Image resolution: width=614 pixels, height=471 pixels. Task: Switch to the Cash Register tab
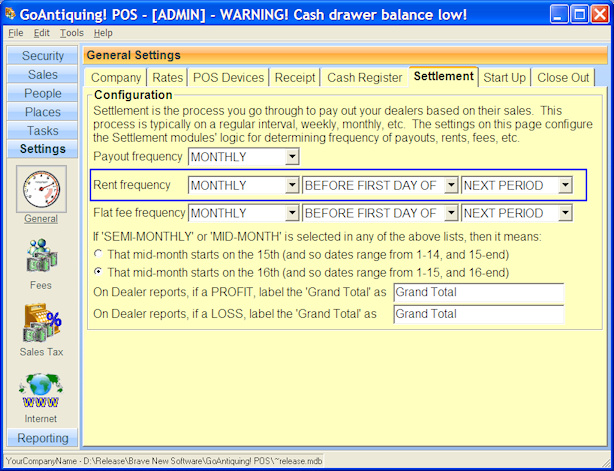point(365,78)
